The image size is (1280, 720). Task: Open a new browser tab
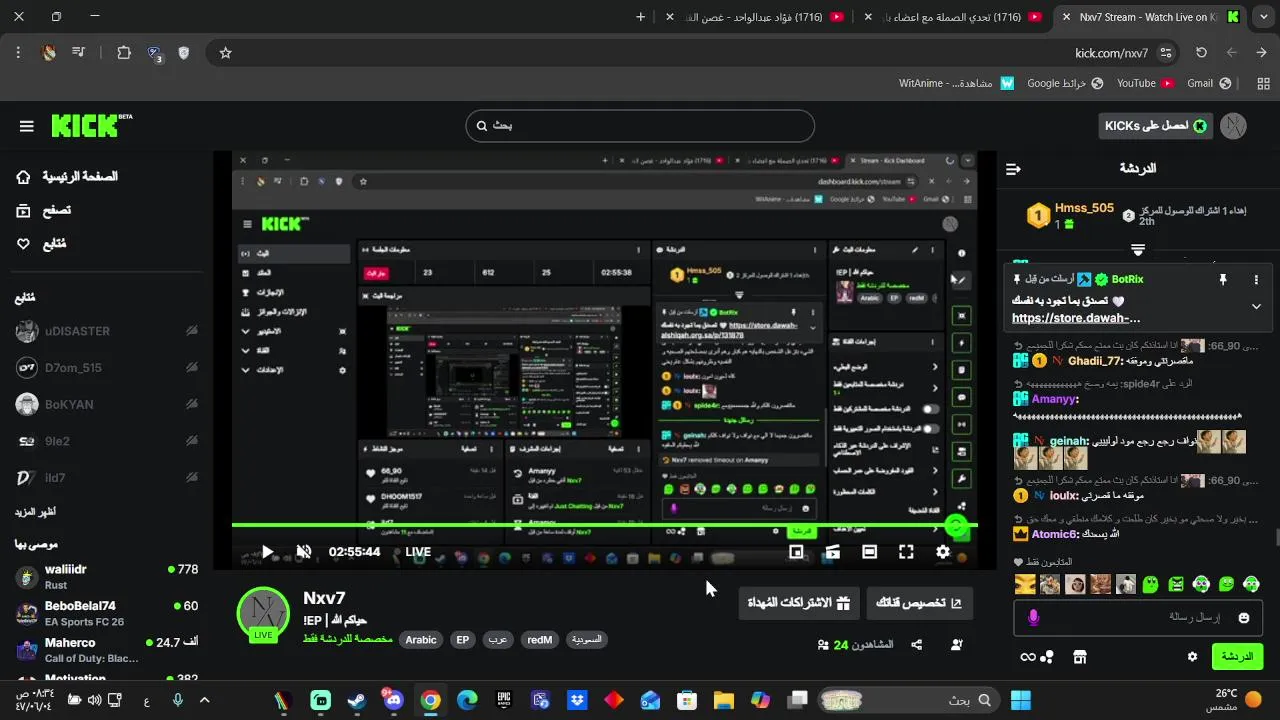click(641, 17)
